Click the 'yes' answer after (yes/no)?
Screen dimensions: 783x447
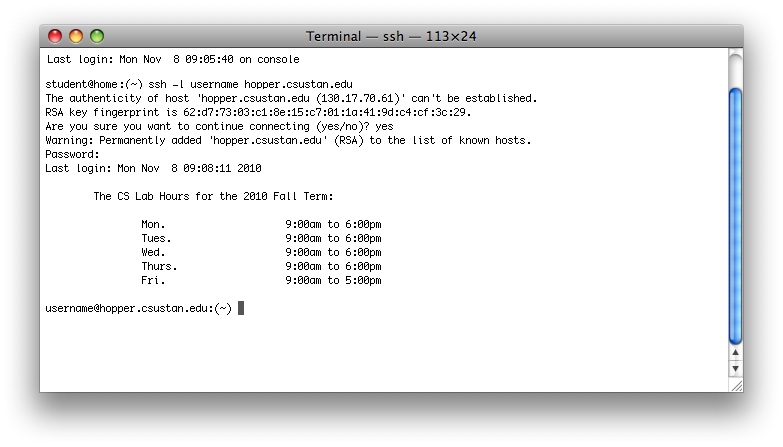point(385,126)
